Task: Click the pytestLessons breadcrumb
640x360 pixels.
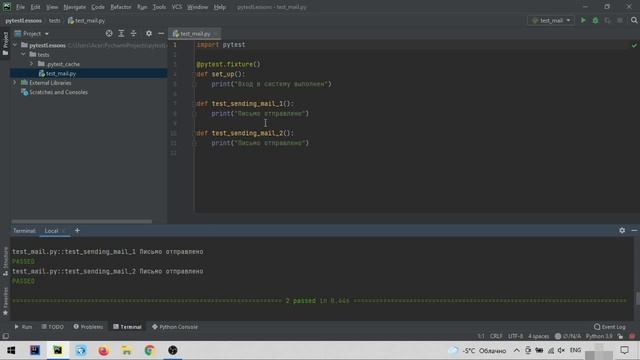Action: 24,20
